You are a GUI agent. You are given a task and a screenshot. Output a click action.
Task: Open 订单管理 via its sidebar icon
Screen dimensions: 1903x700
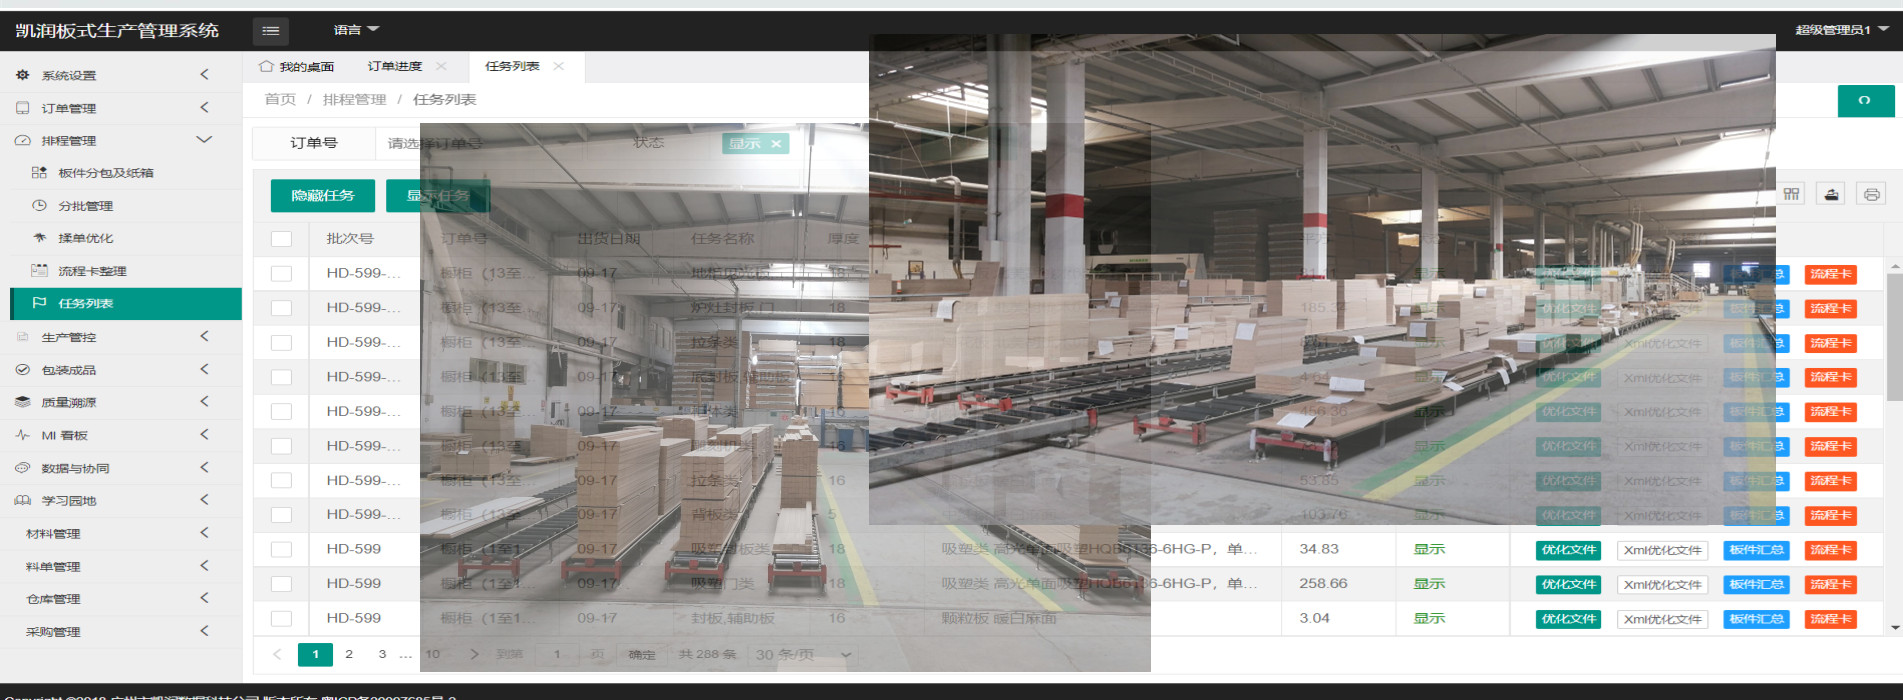[22, 108]
